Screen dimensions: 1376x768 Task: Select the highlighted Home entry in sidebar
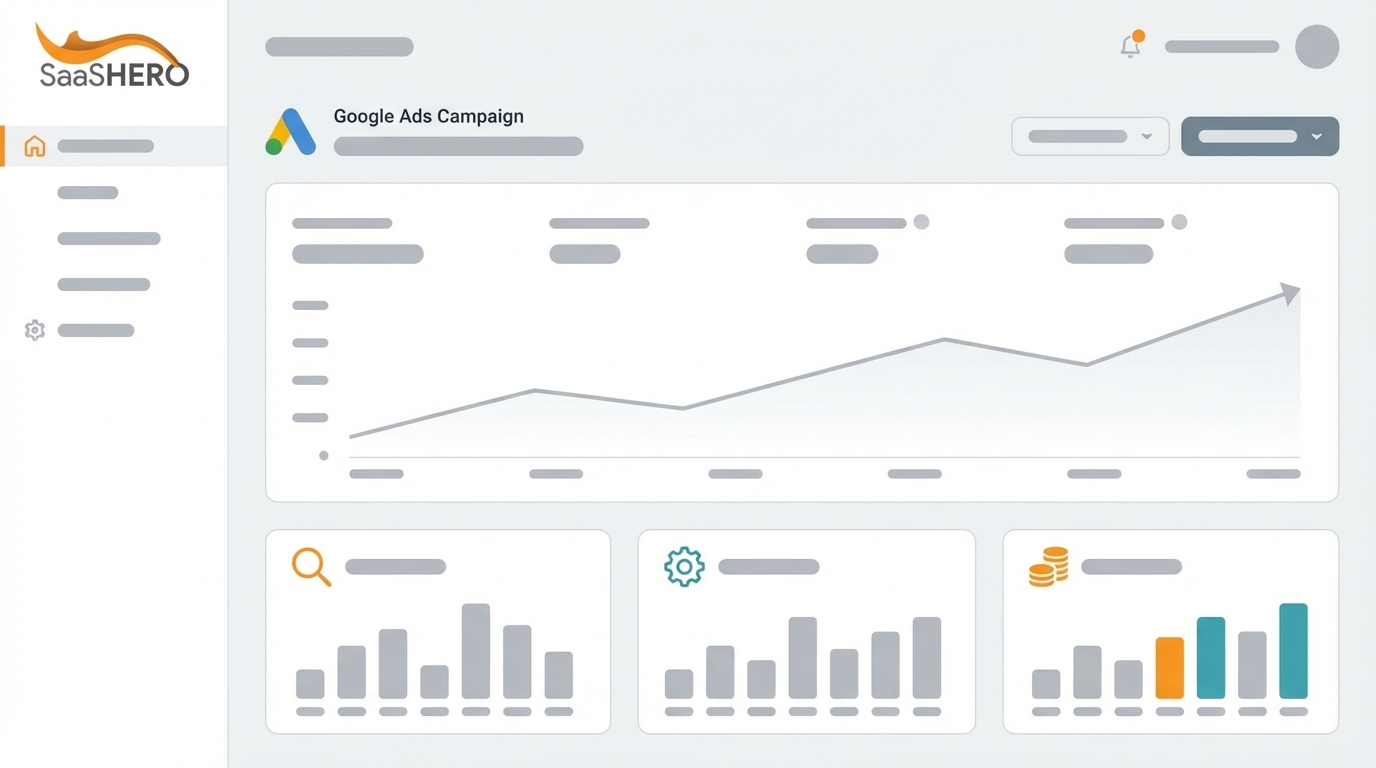coord(105,146)
